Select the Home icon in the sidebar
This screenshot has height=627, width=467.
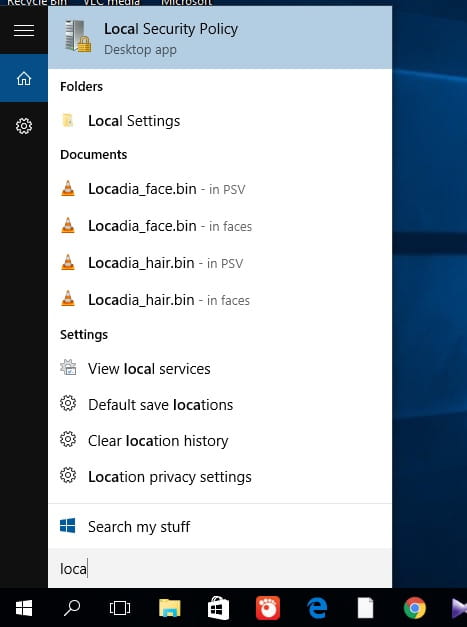point(24,78)
